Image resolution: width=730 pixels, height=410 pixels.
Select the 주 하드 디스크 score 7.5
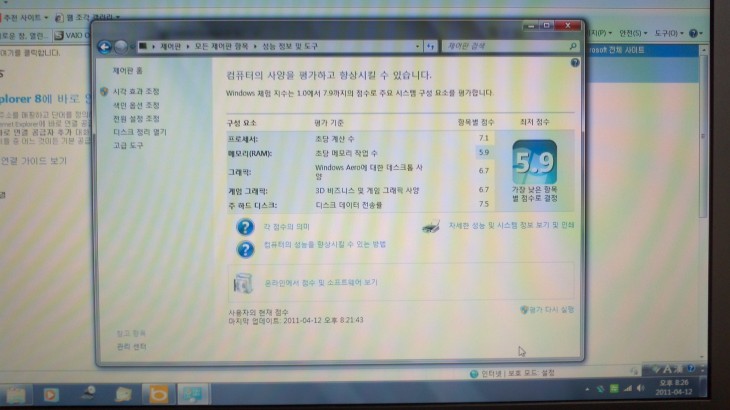(484, 204)
